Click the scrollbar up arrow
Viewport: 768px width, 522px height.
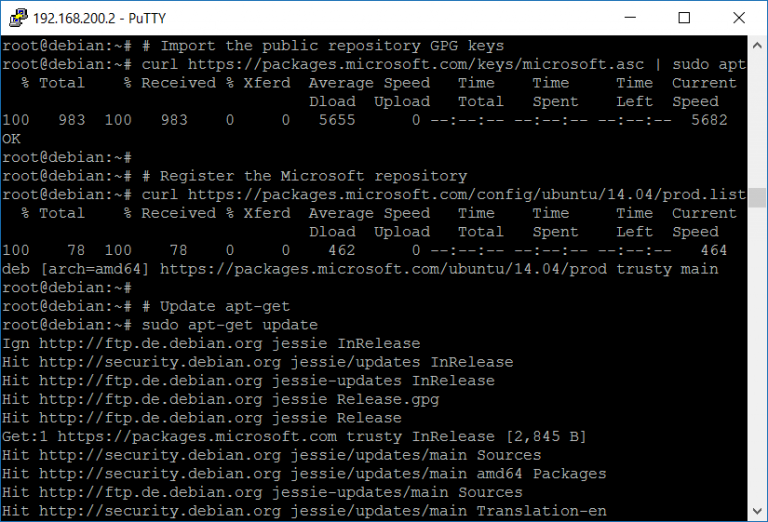757,45
